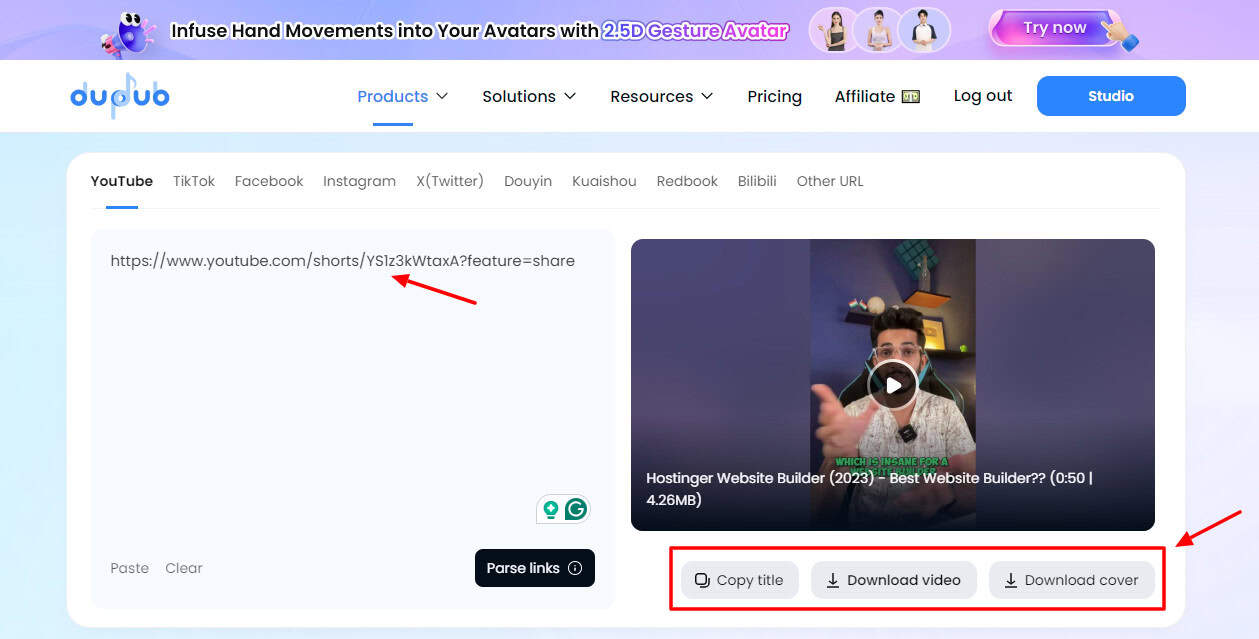Screen dimensions: 1259x639
Task: Click the info icon on Parse links
Action: click(x=575, y=568)
